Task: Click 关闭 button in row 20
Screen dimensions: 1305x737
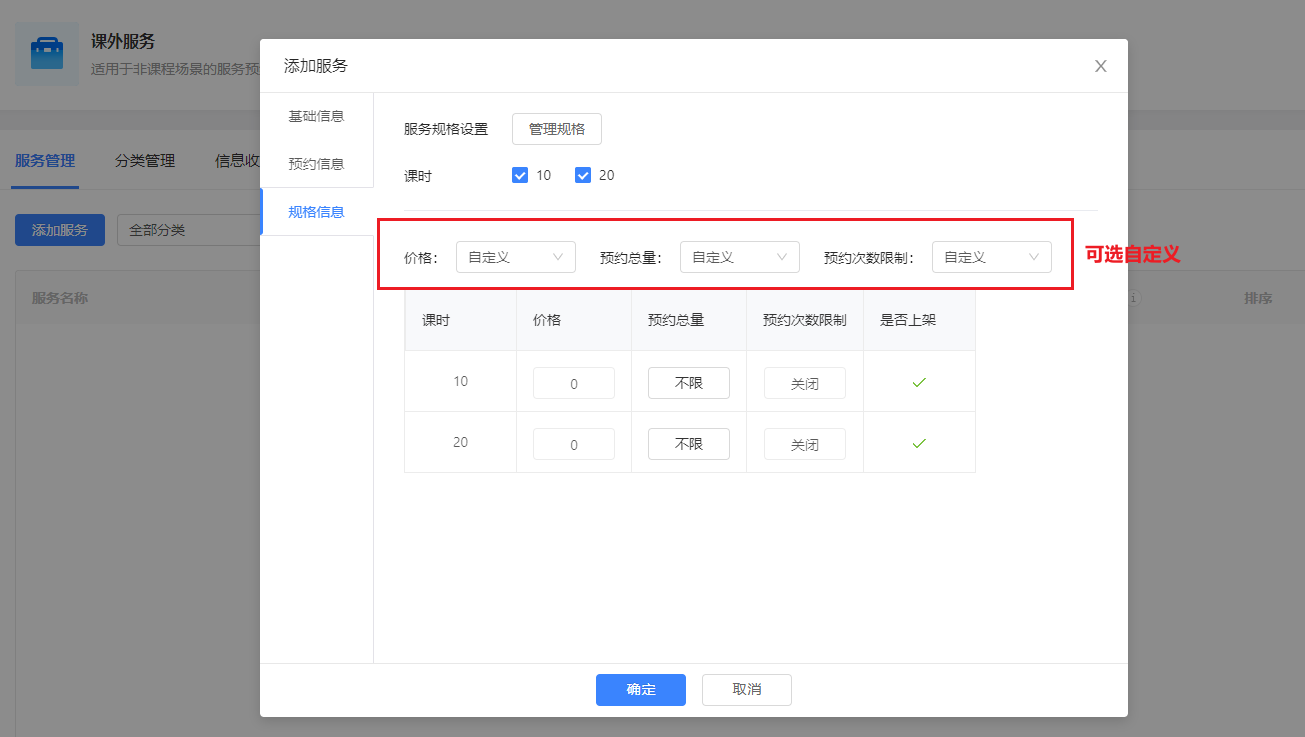Action: [805, 444]
